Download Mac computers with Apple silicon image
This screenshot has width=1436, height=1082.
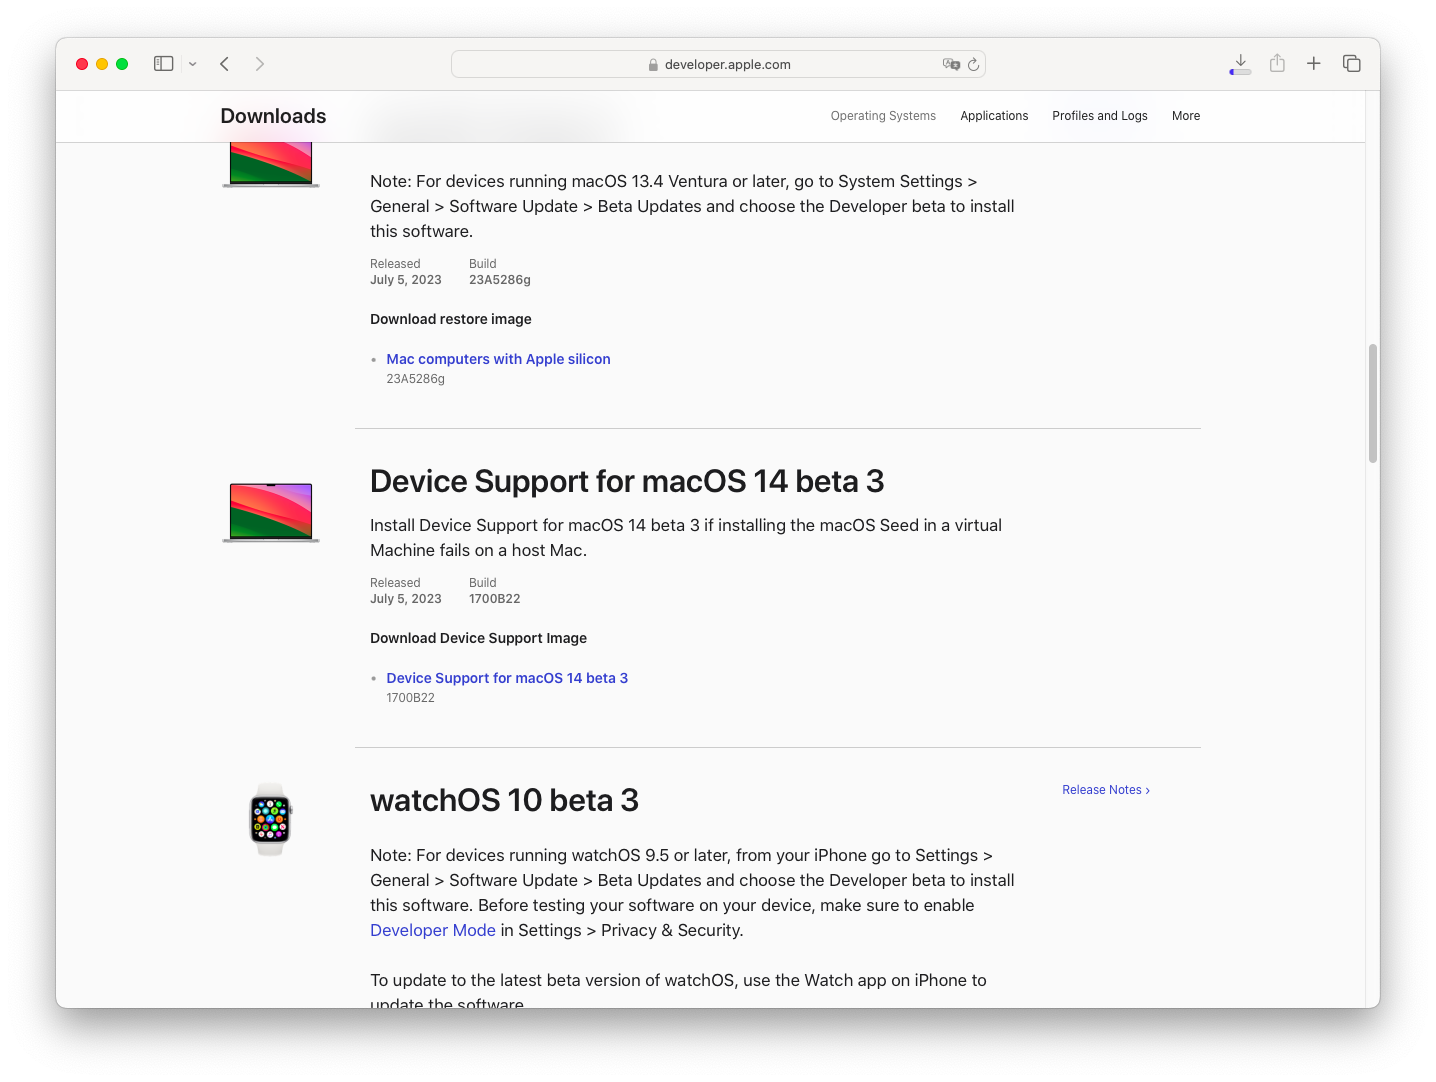pyautogui.click(x=498, y=359)
